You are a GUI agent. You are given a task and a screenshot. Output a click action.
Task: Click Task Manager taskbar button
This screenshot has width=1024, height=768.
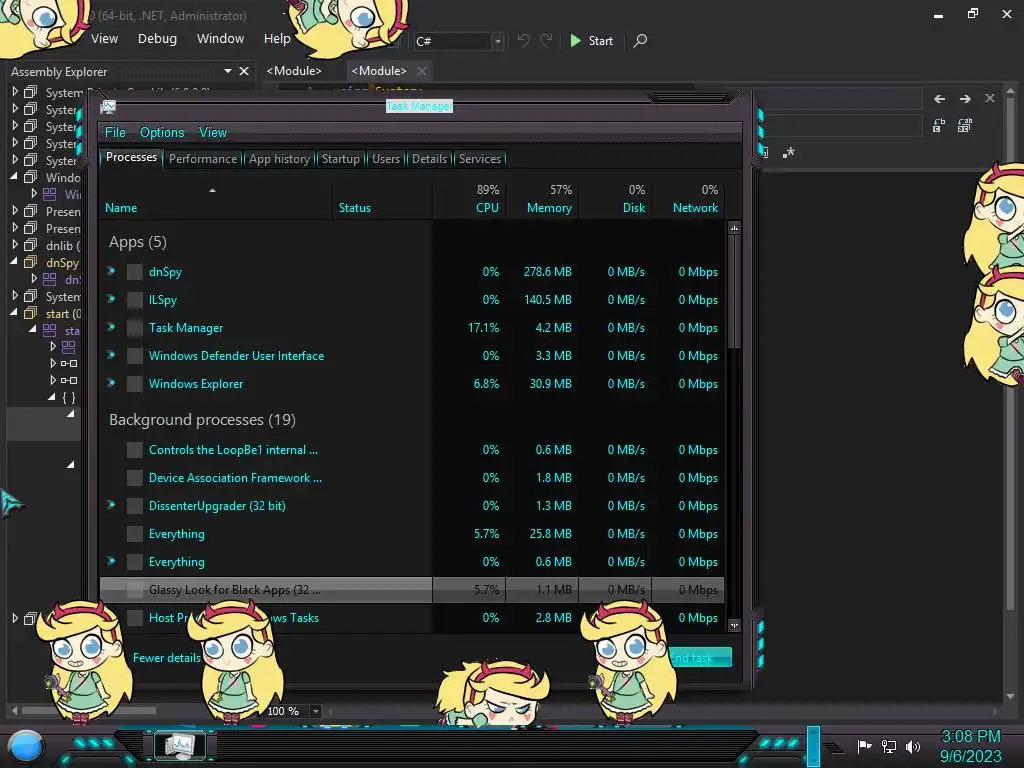180,745
